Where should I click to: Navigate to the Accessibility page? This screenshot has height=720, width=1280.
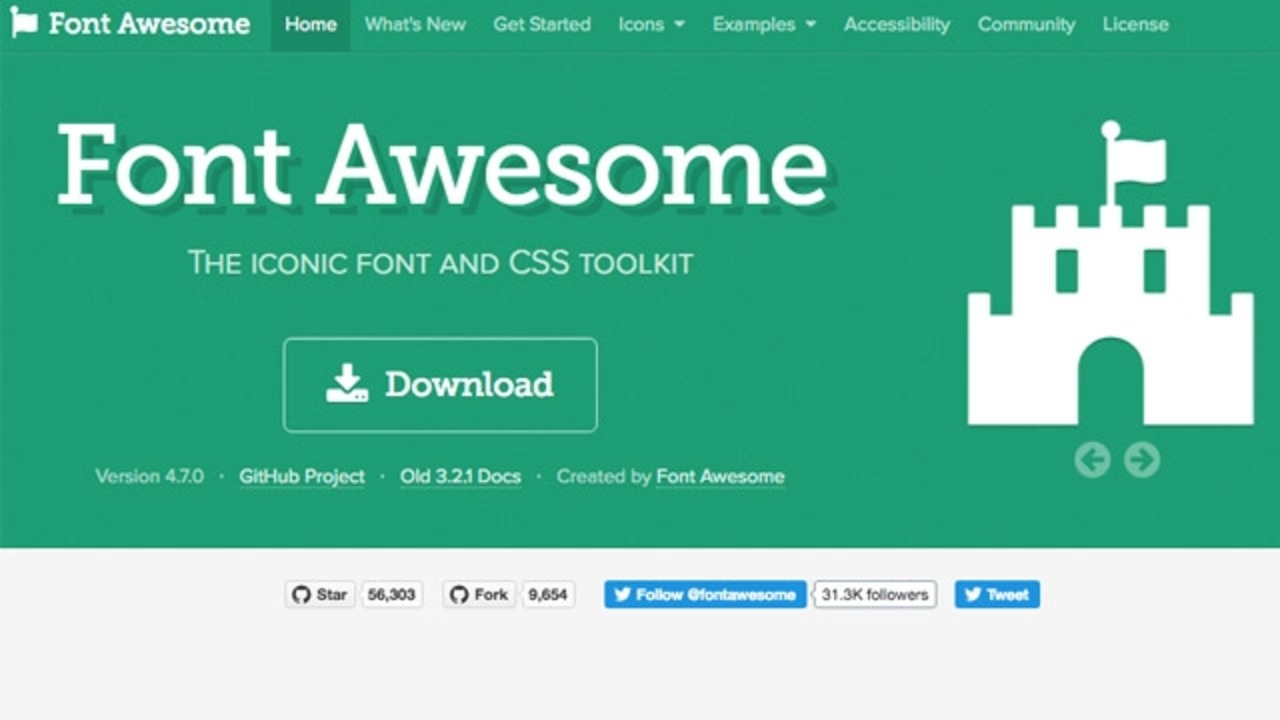click(897, 24)
